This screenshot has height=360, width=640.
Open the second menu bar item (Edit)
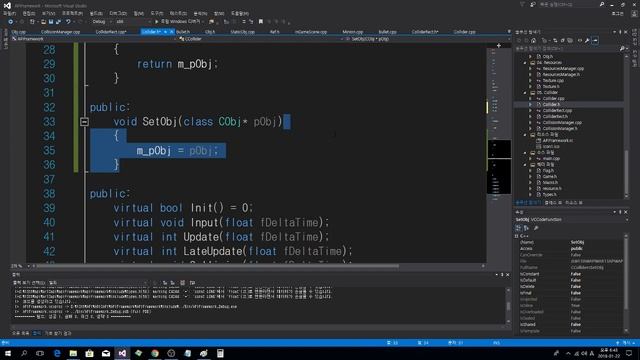(x=29, y=13)
